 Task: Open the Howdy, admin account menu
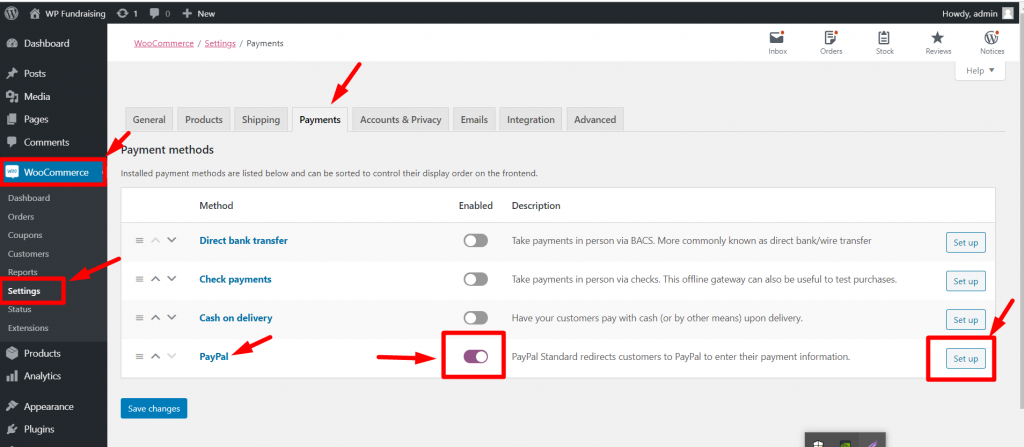(979, 13)
